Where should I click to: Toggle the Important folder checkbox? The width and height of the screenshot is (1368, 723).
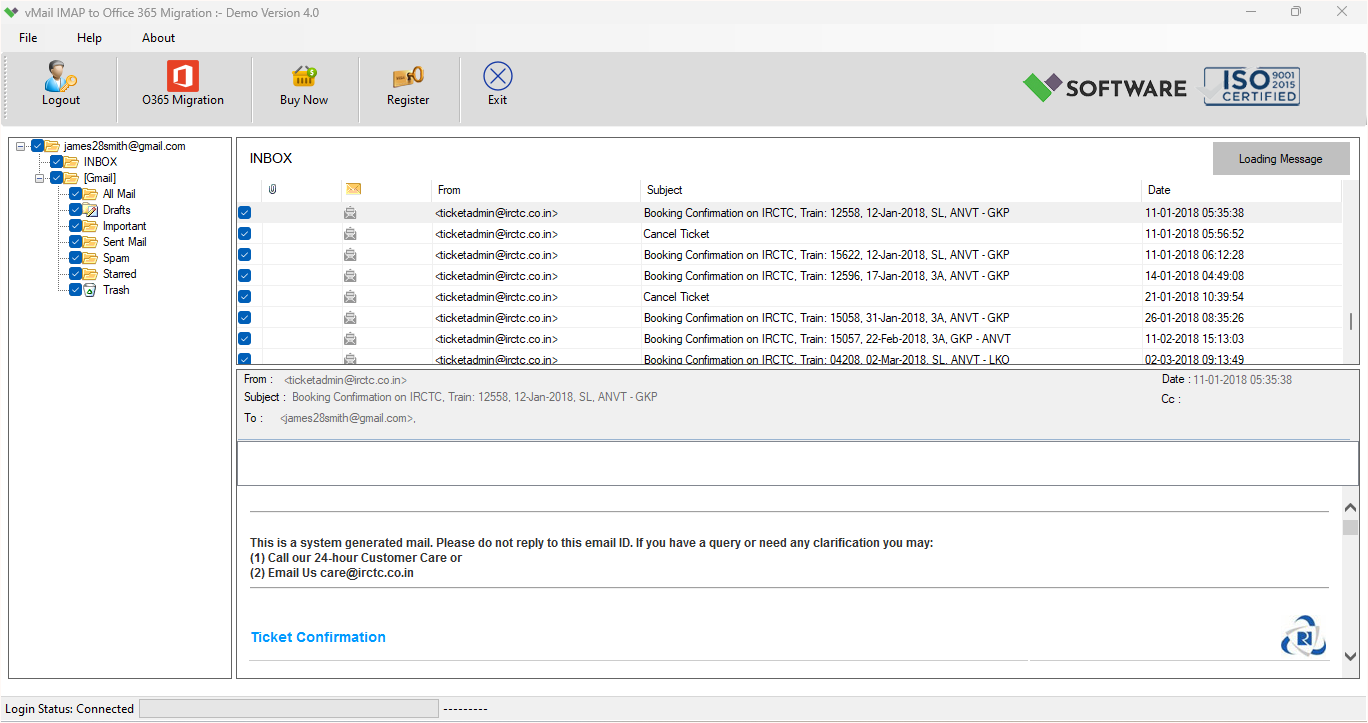pyautogui.click(x=76, y=226)
